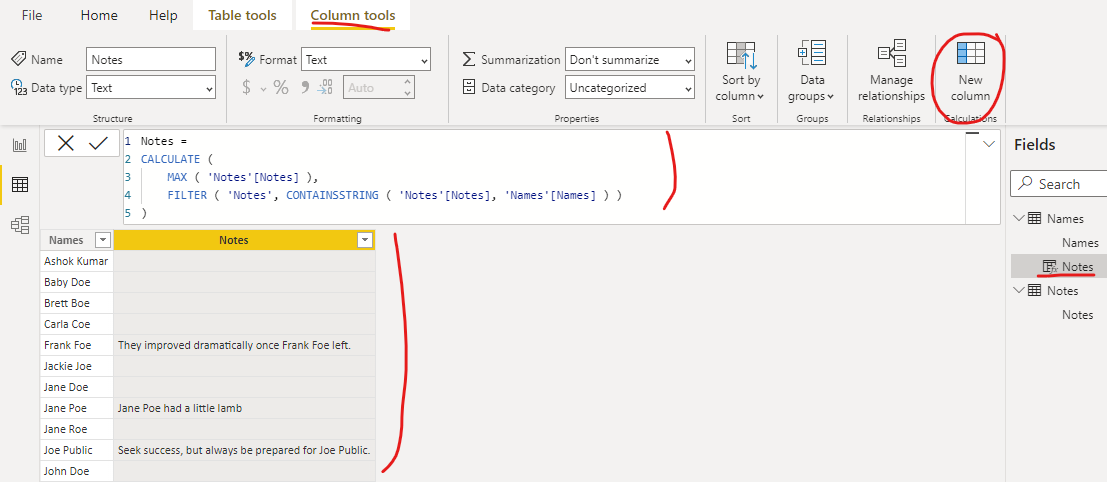Screen dimensions: 1107x482
Task: Switch to Model view icon
Action: 20,225
